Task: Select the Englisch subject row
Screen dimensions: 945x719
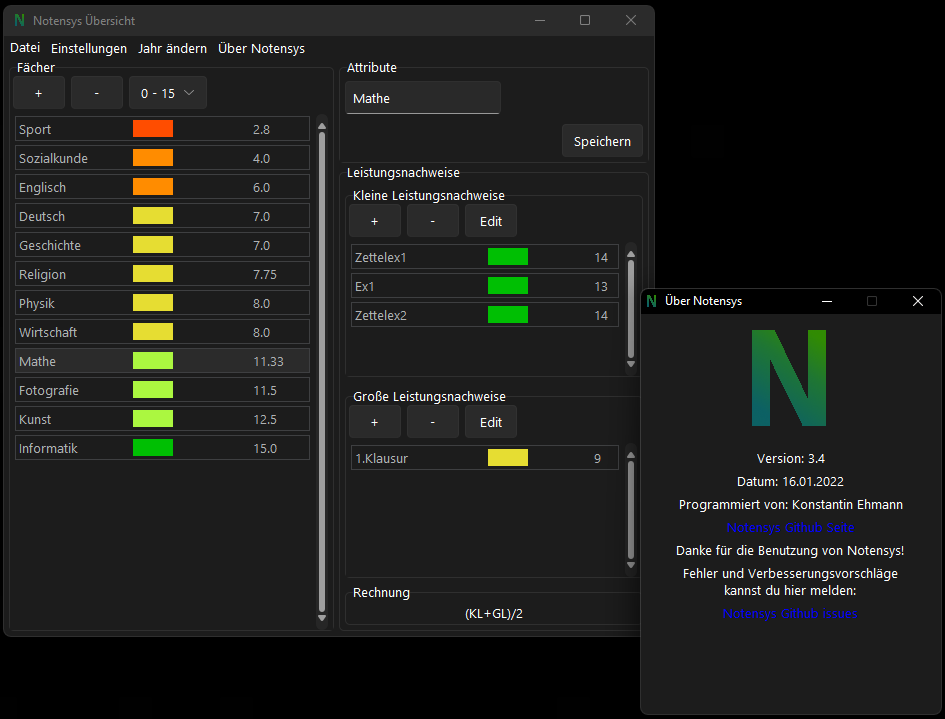Action: click(162, 187)
